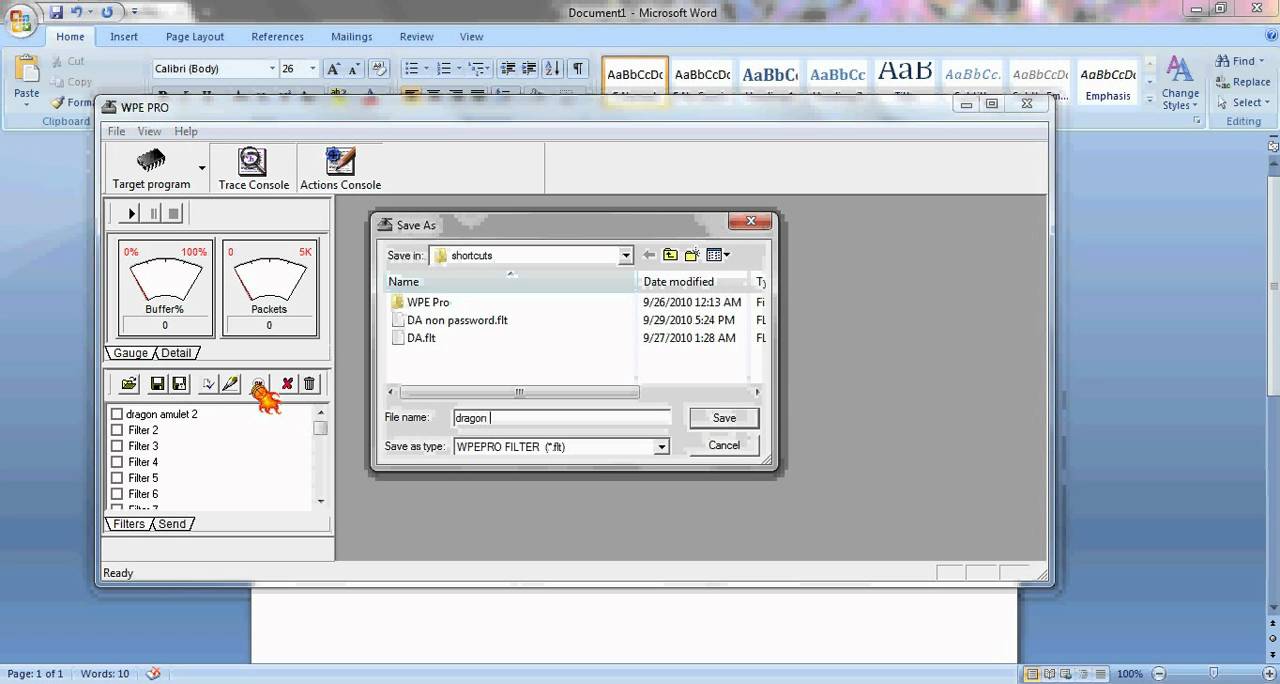Click Shrink Font in Word ribbon

point(353,69)
